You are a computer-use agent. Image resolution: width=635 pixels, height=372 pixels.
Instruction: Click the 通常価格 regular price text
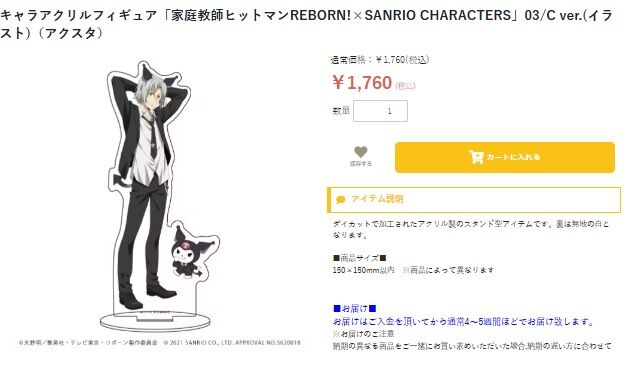point(380,60)
